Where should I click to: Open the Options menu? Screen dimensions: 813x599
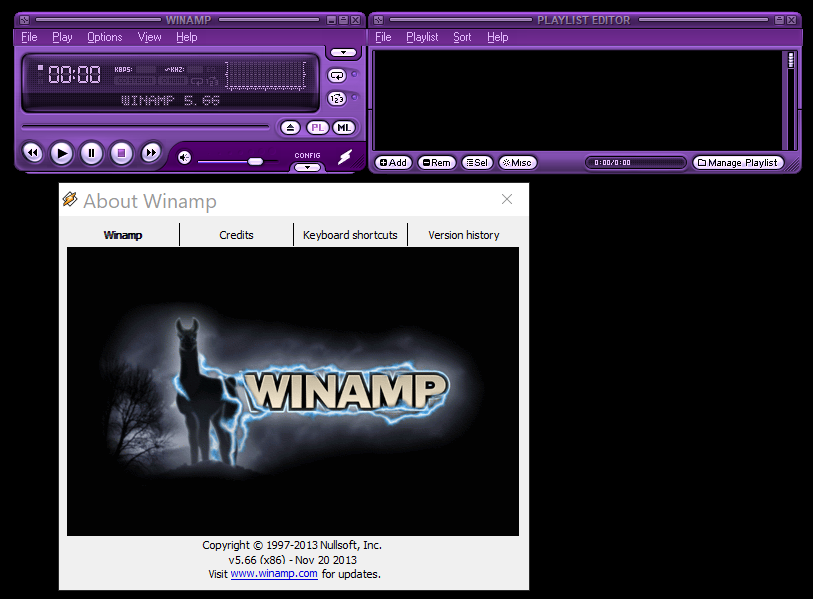point(105,37)
